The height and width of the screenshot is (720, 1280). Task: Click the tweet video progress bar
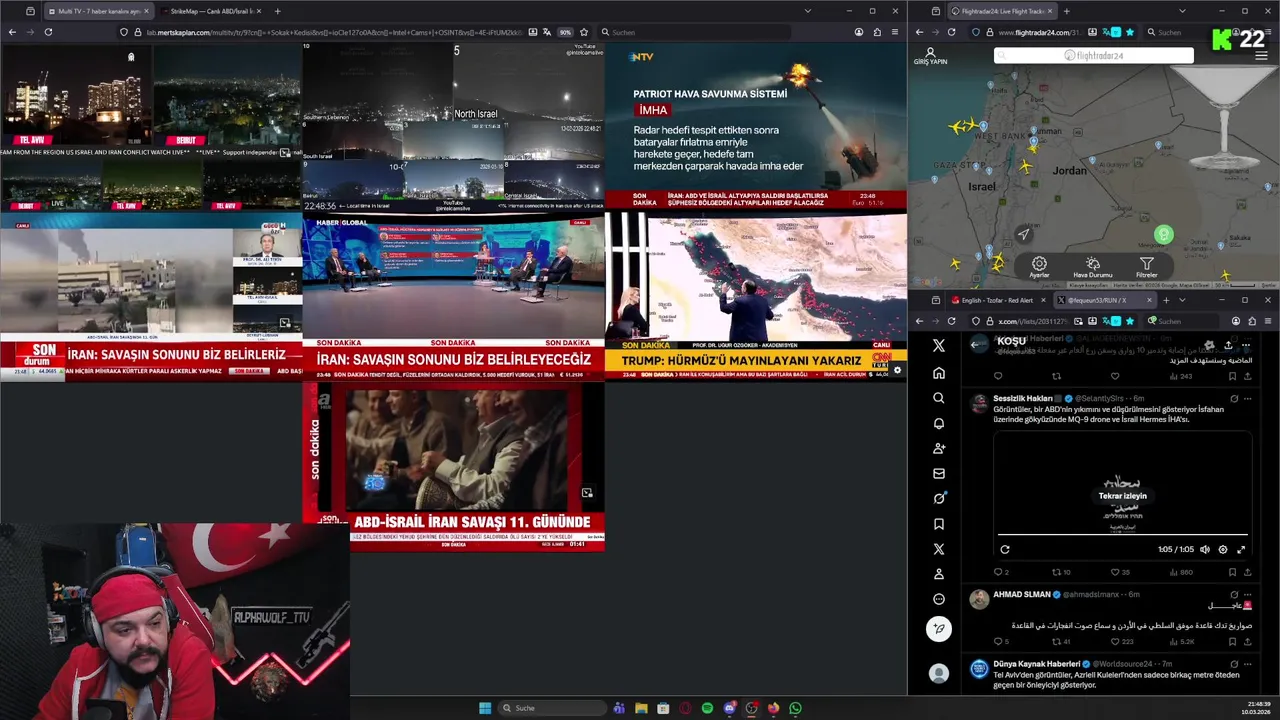tap(1122, 536)
